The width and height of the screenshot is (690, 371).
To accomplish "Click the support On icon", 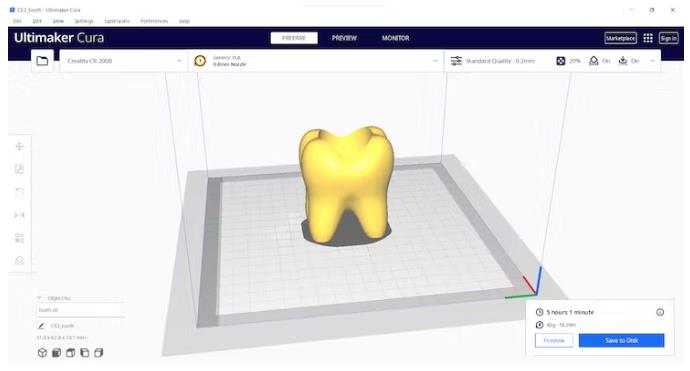I will 594,61.
